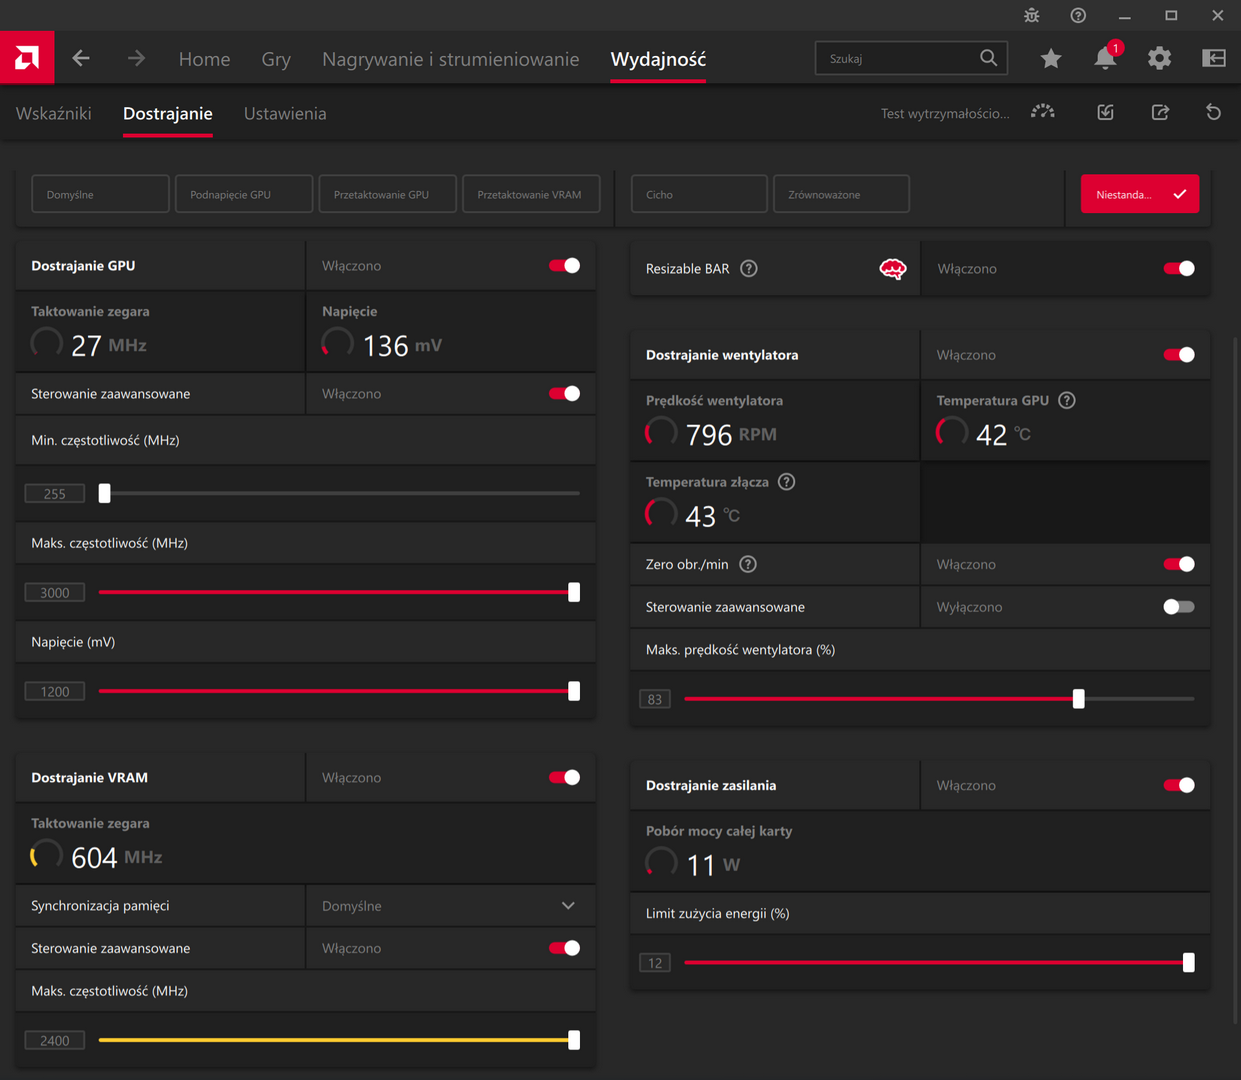Image resolution: width=1241 pixels, height=1080 pixels.
Task: Open settings with the gear icon
Action: click(1159, 58)
